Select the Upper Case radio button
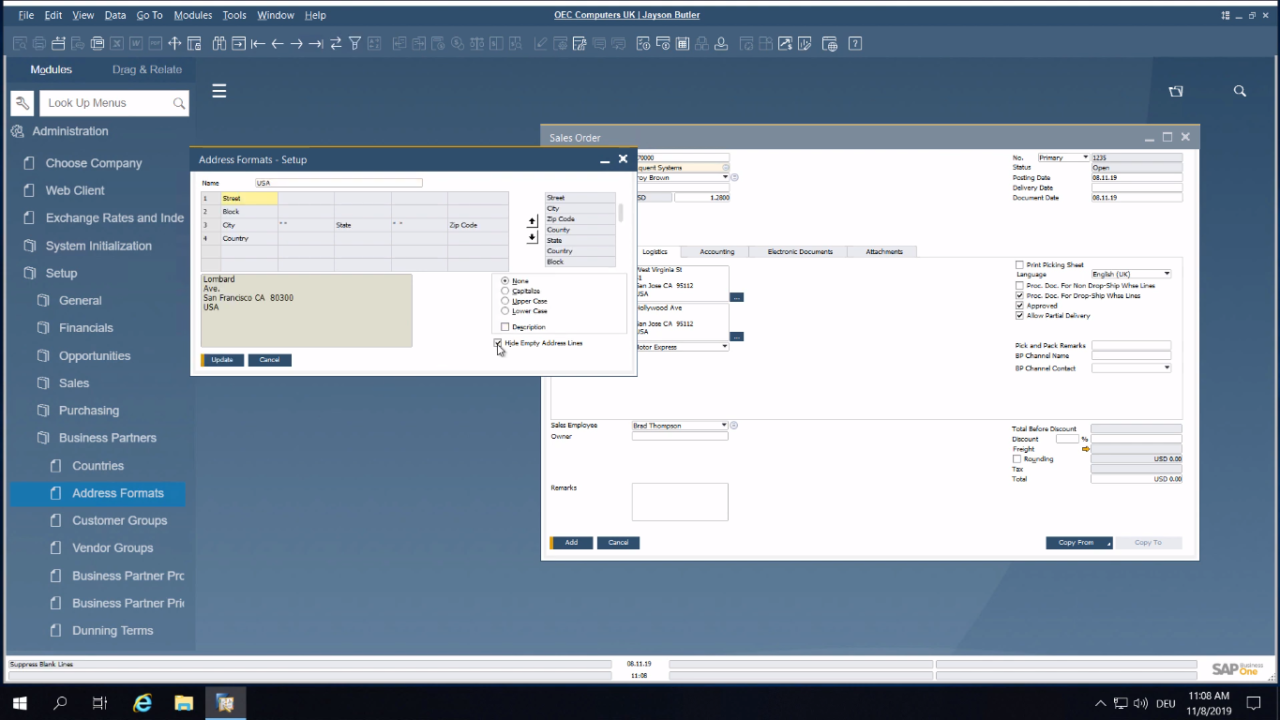 [x=505, y=301]
